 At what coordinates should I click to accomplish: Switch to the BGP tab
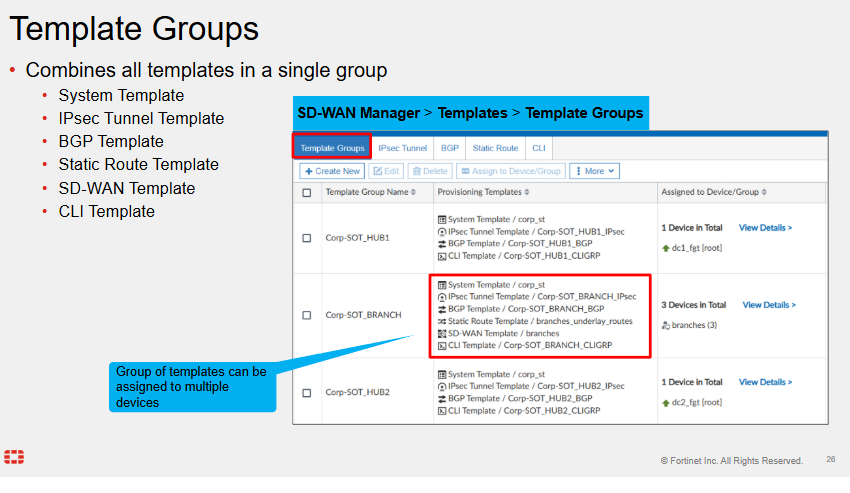pyautogui.click(x=449, y=148)
